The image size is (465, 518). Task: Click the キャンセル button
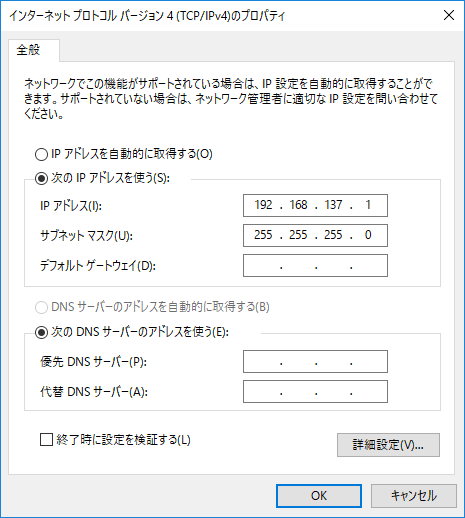[414, 496]
